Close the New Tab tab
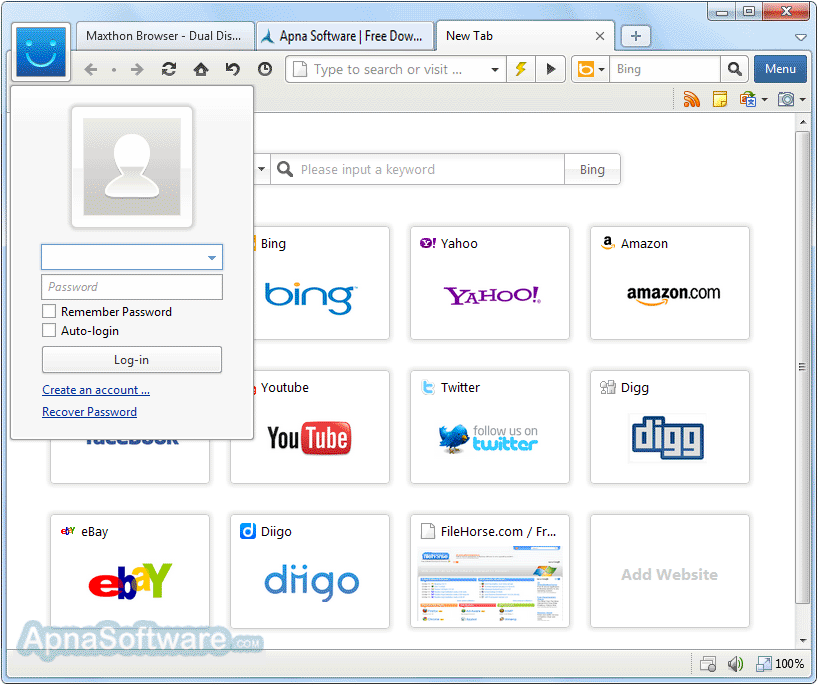Viewport: 818px width, 685px height. pyautogui.click(x=600, y=36)
